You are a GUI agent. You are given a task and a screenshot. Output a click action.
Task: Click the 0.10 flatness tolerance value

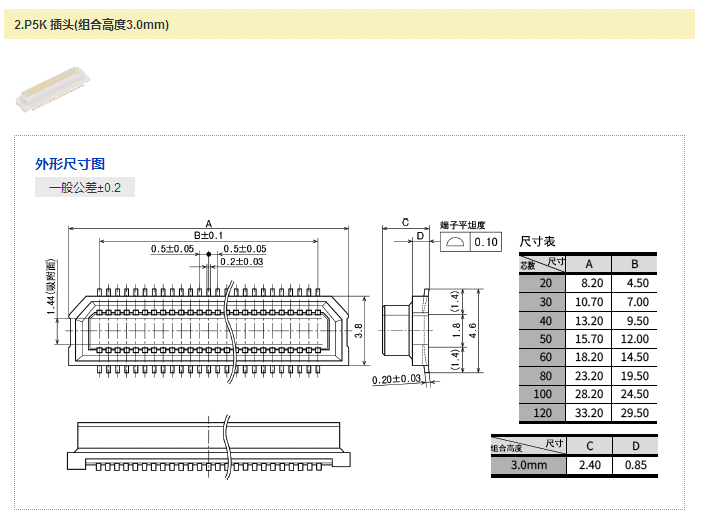click(486, 242)
